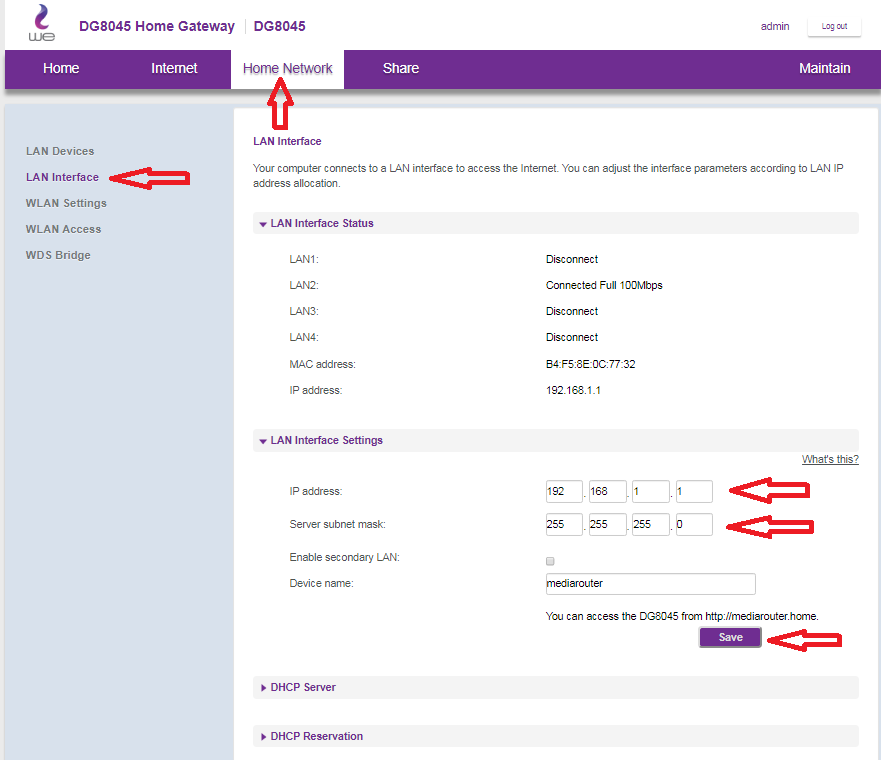Click second subnet mask octet field

[x=608, y=524]
